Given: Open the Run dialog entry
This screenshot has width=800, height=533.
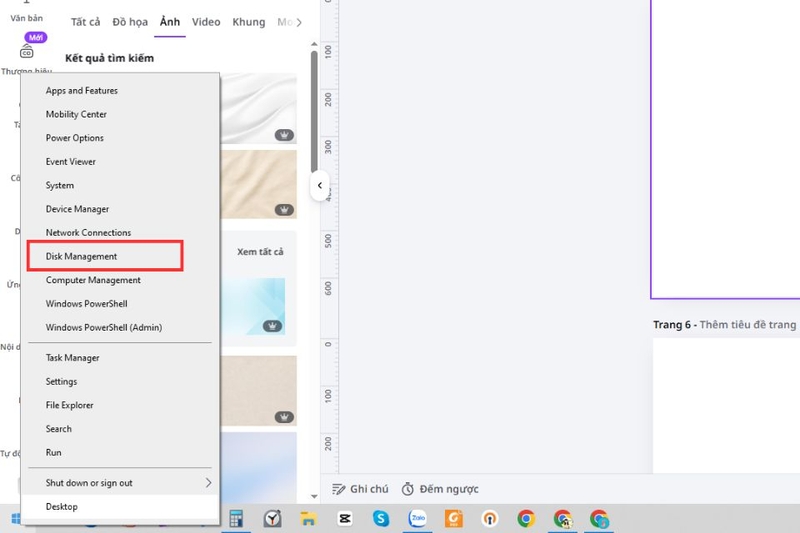Looking at the screenshot, I should [x=54, y=452].
